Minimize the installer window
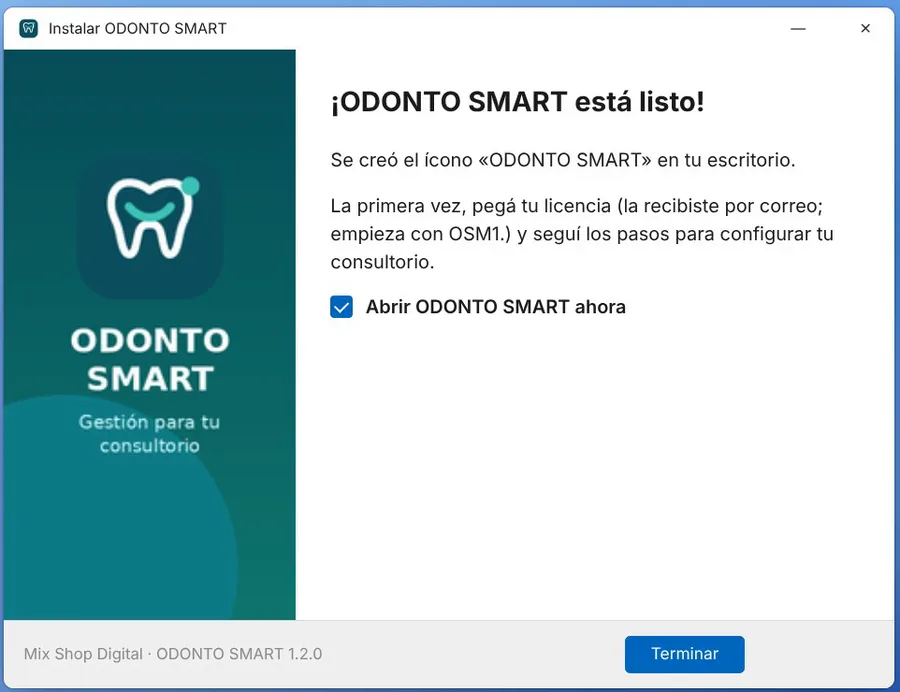This screenshot has height=692, width=900. pyautogui.click(x=798, y=28)
